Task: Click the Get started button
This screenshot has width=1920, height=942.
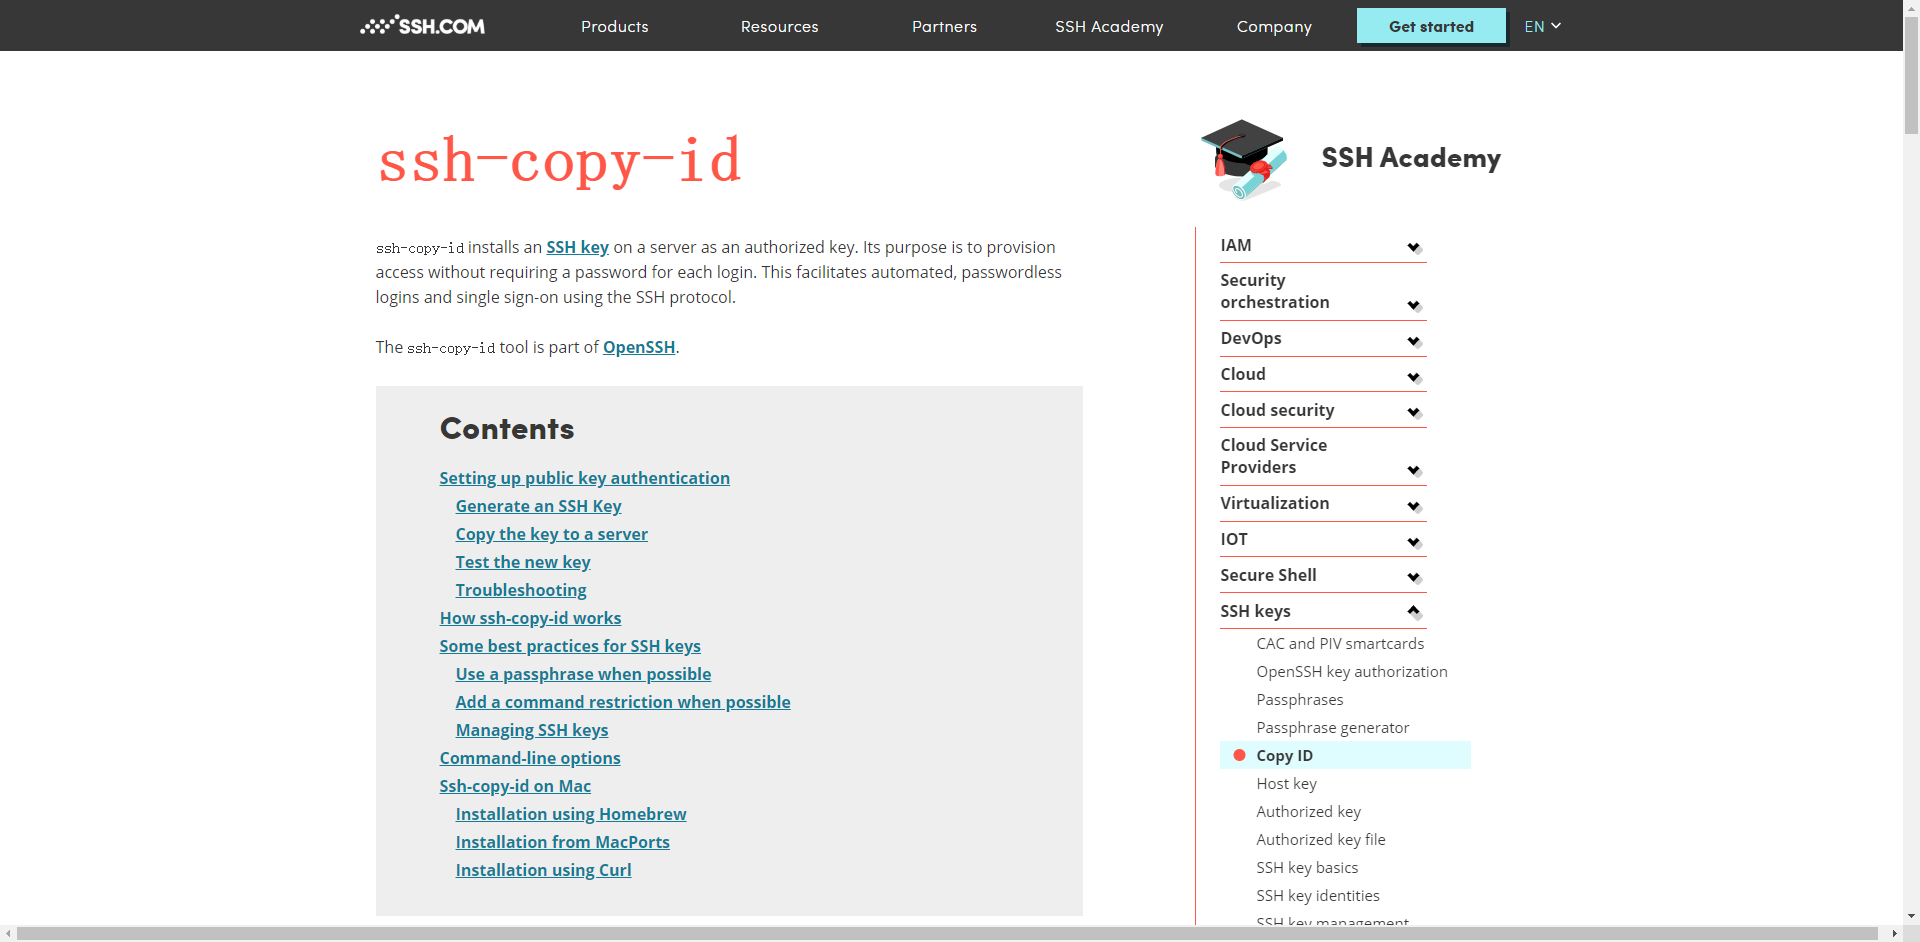Action: pyautogui.click(x=1430, y=26)
